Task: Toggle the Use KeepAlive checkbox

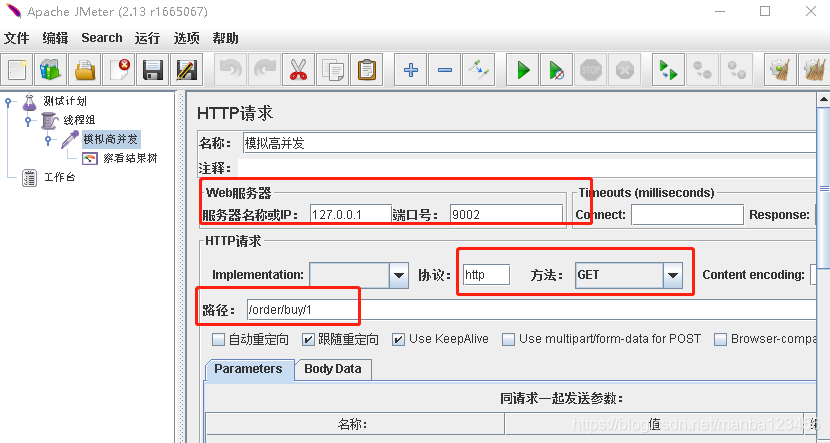Action: coord(399,339)
